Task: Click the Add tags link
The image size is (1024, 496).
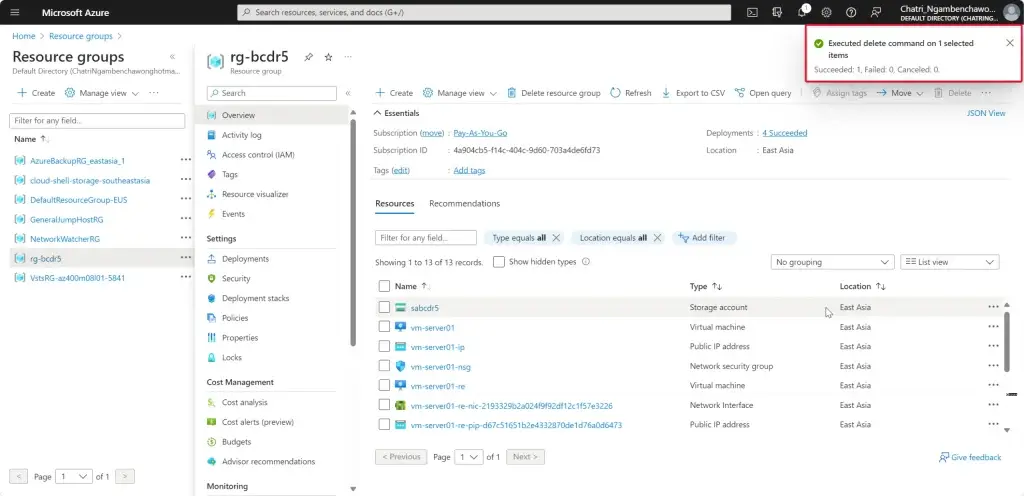Action: [x=469, y=170]
